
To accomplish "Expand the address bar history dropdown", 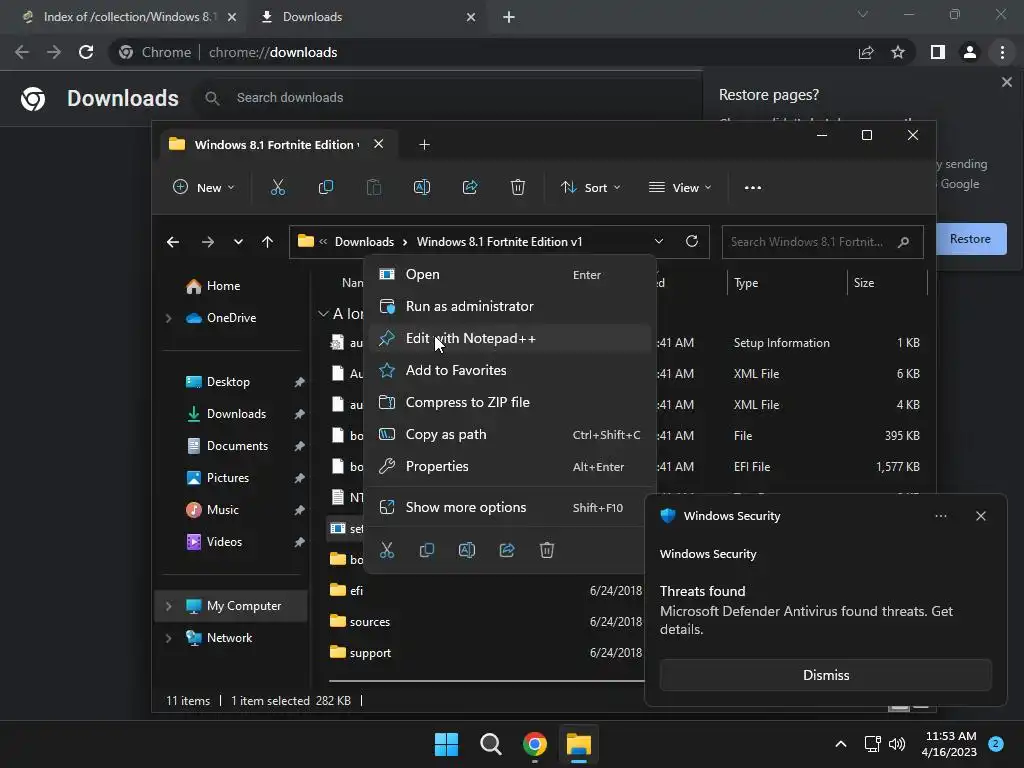I will (x=659, y=241).
